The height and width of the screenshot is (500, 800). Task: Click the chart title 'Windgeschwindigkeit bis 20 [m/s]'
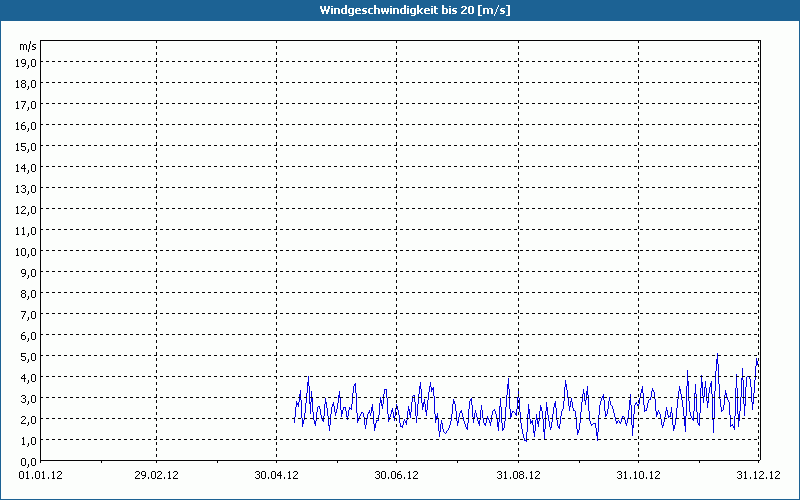(x=400, y=10)
